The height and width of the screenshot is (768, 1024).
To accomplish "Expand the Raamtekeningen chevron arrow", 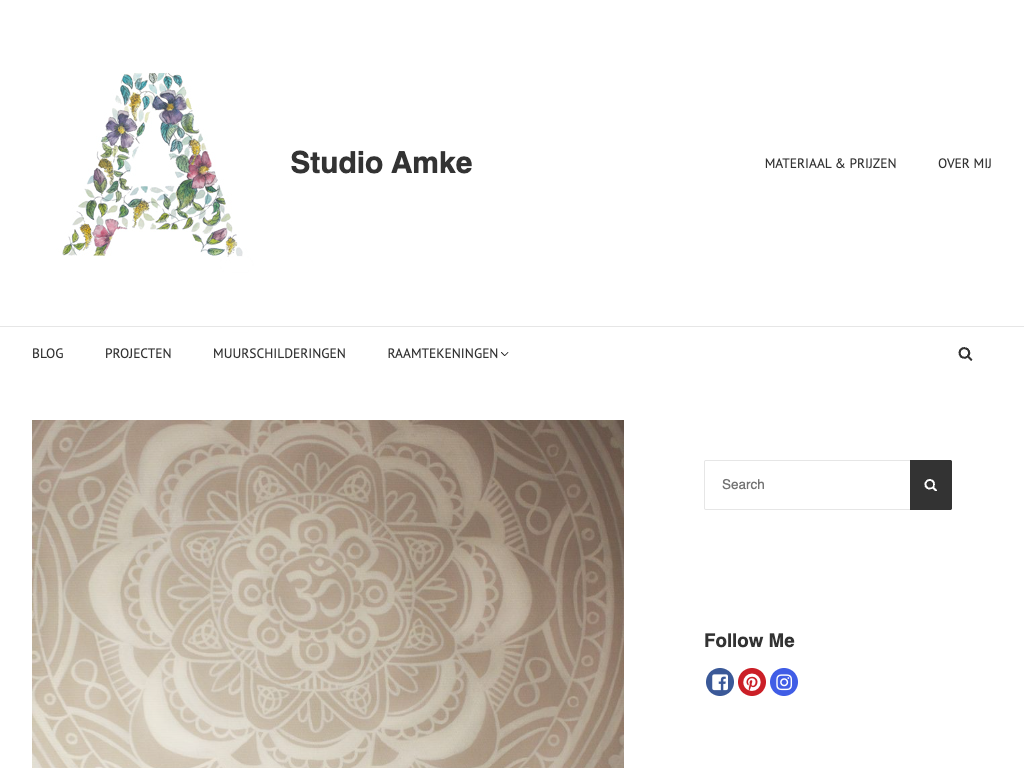I will click(x=505, y=354).
